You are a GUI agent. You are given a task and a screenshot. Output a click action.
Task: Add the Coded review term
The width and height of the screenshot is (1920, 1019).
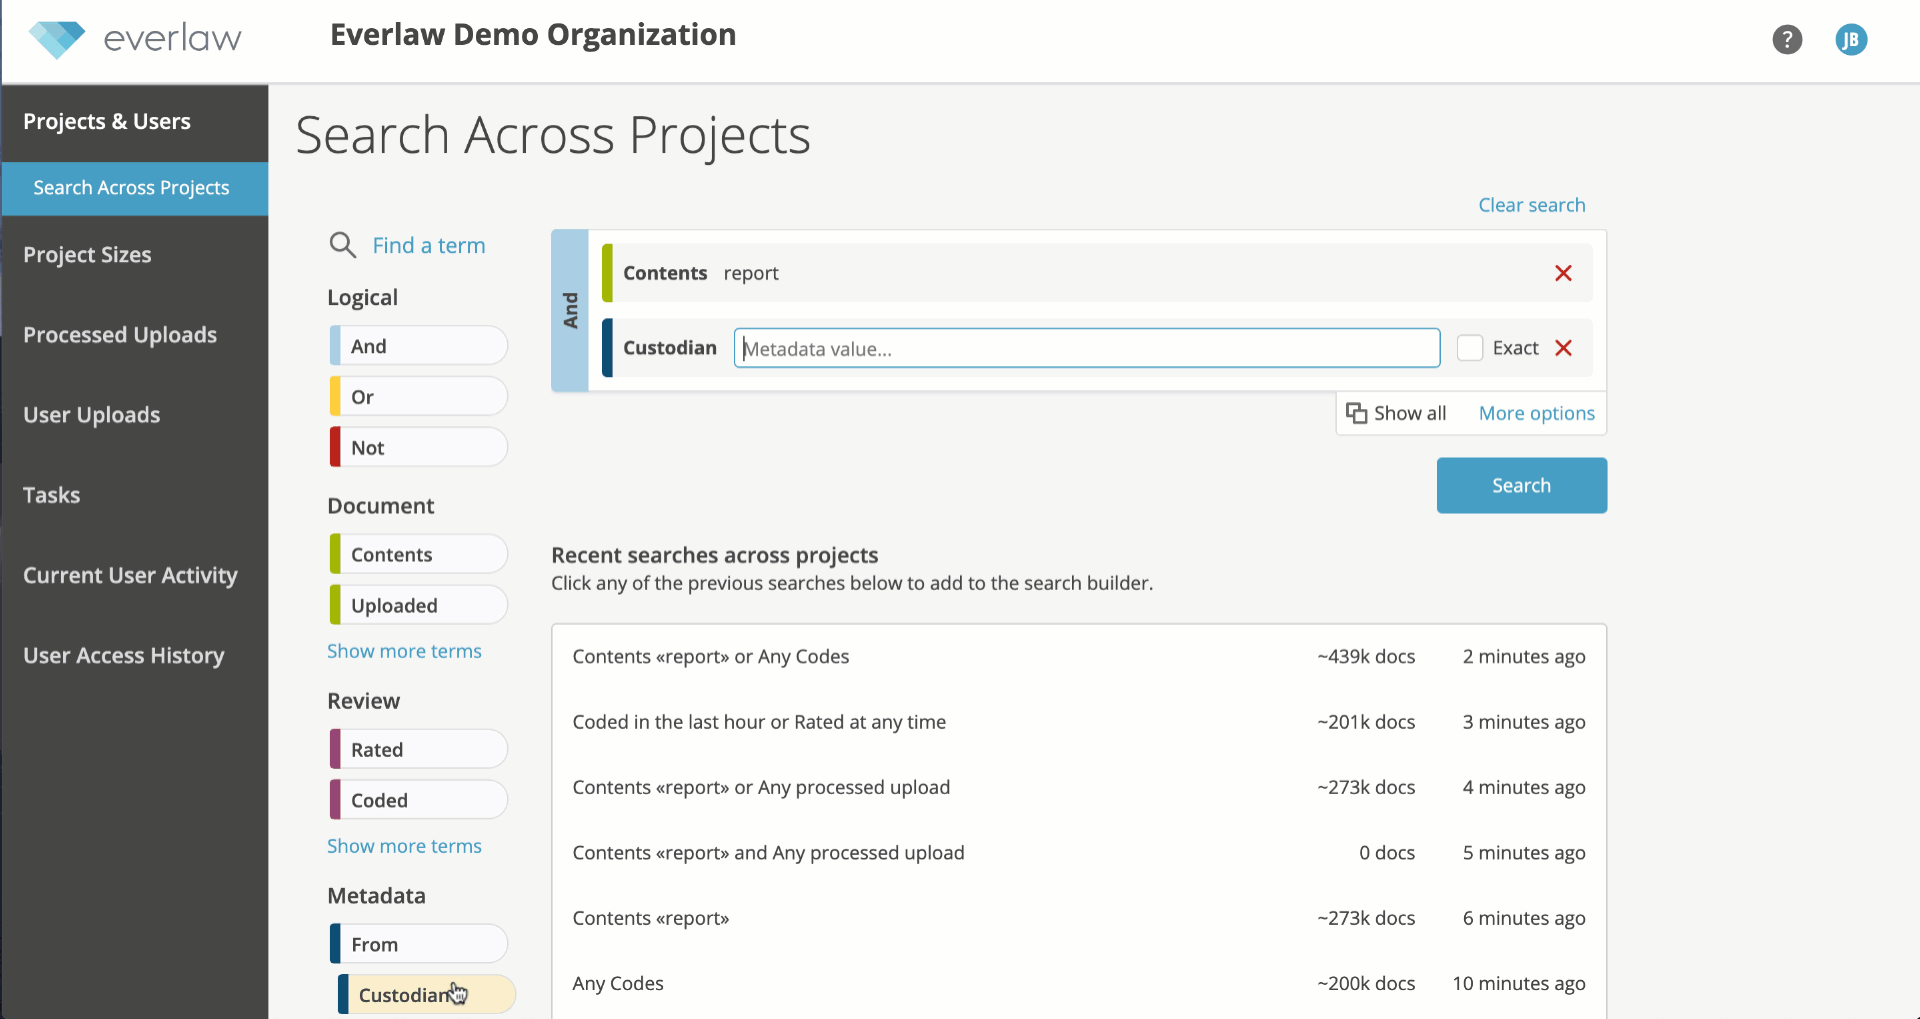pos(418,800)
